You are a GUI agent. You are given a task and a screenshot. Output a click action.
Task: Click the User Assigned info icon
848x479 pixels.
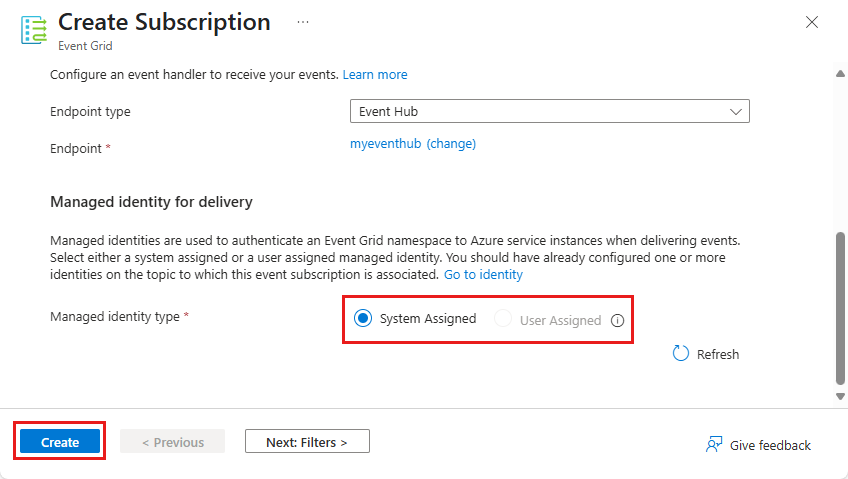coord(617,321)
